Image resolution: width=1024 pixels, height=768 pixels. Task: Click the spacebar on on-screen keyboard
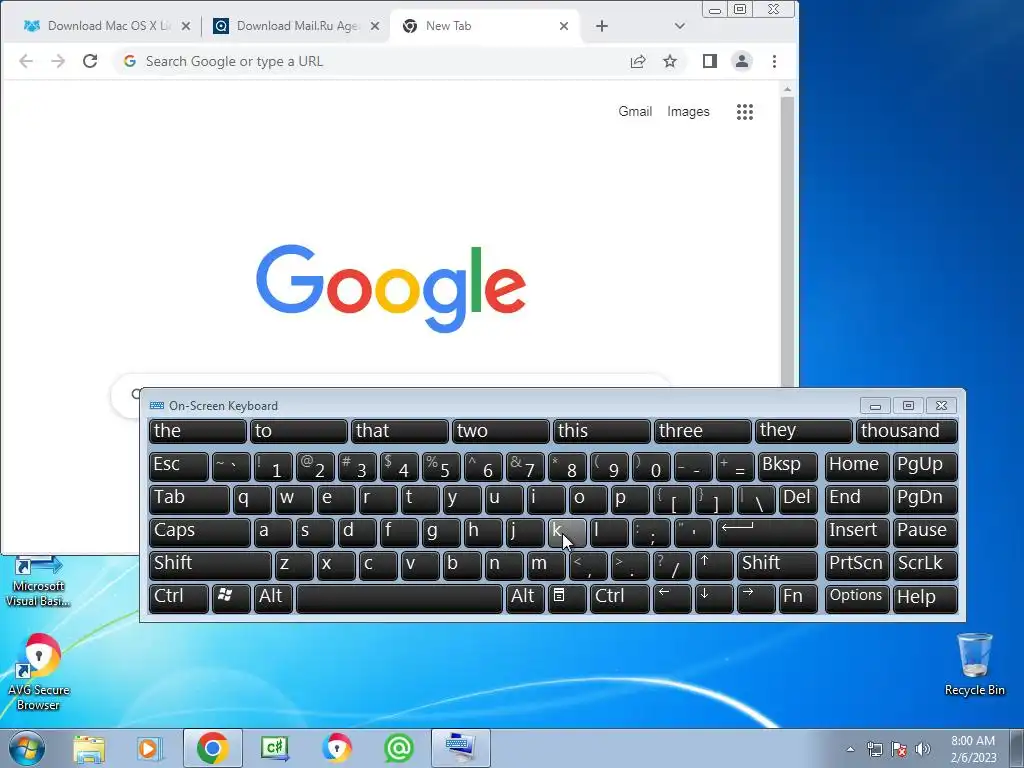[399, 598]
